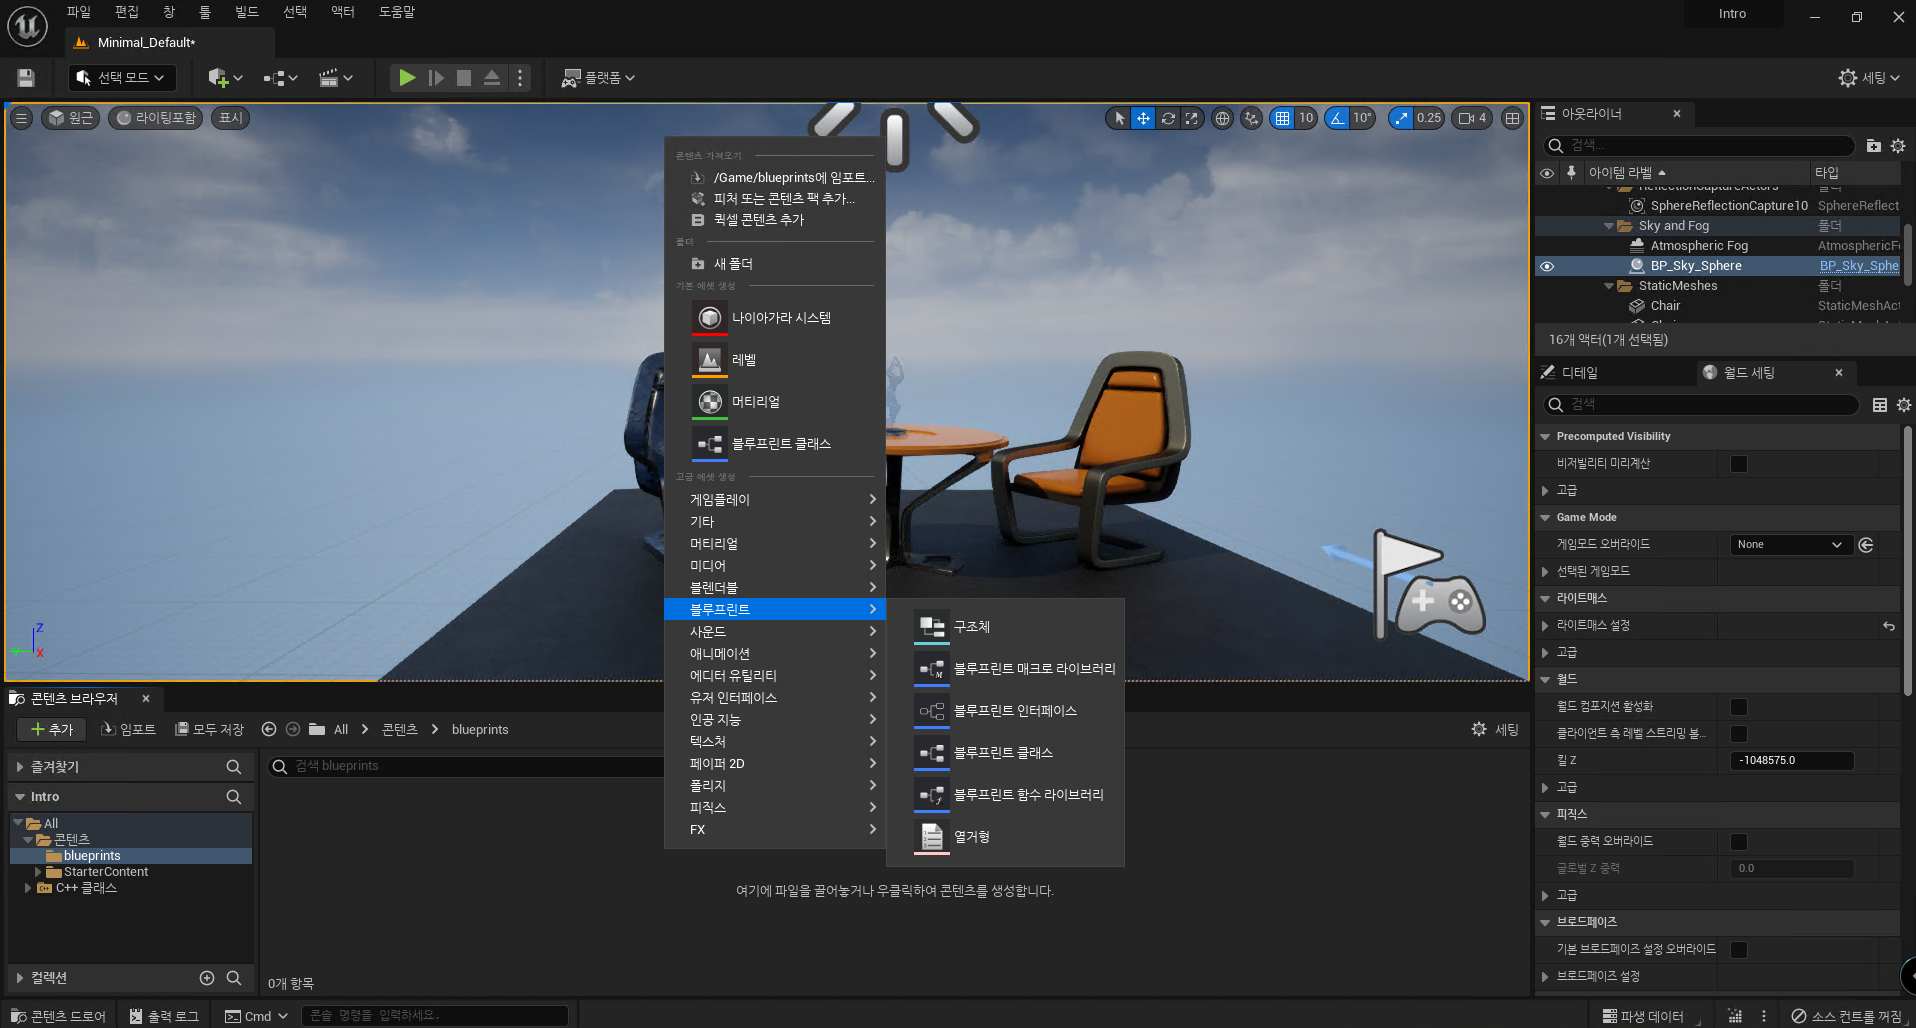
Task: Edit Kill Z value field
Action: (1791, 761)
